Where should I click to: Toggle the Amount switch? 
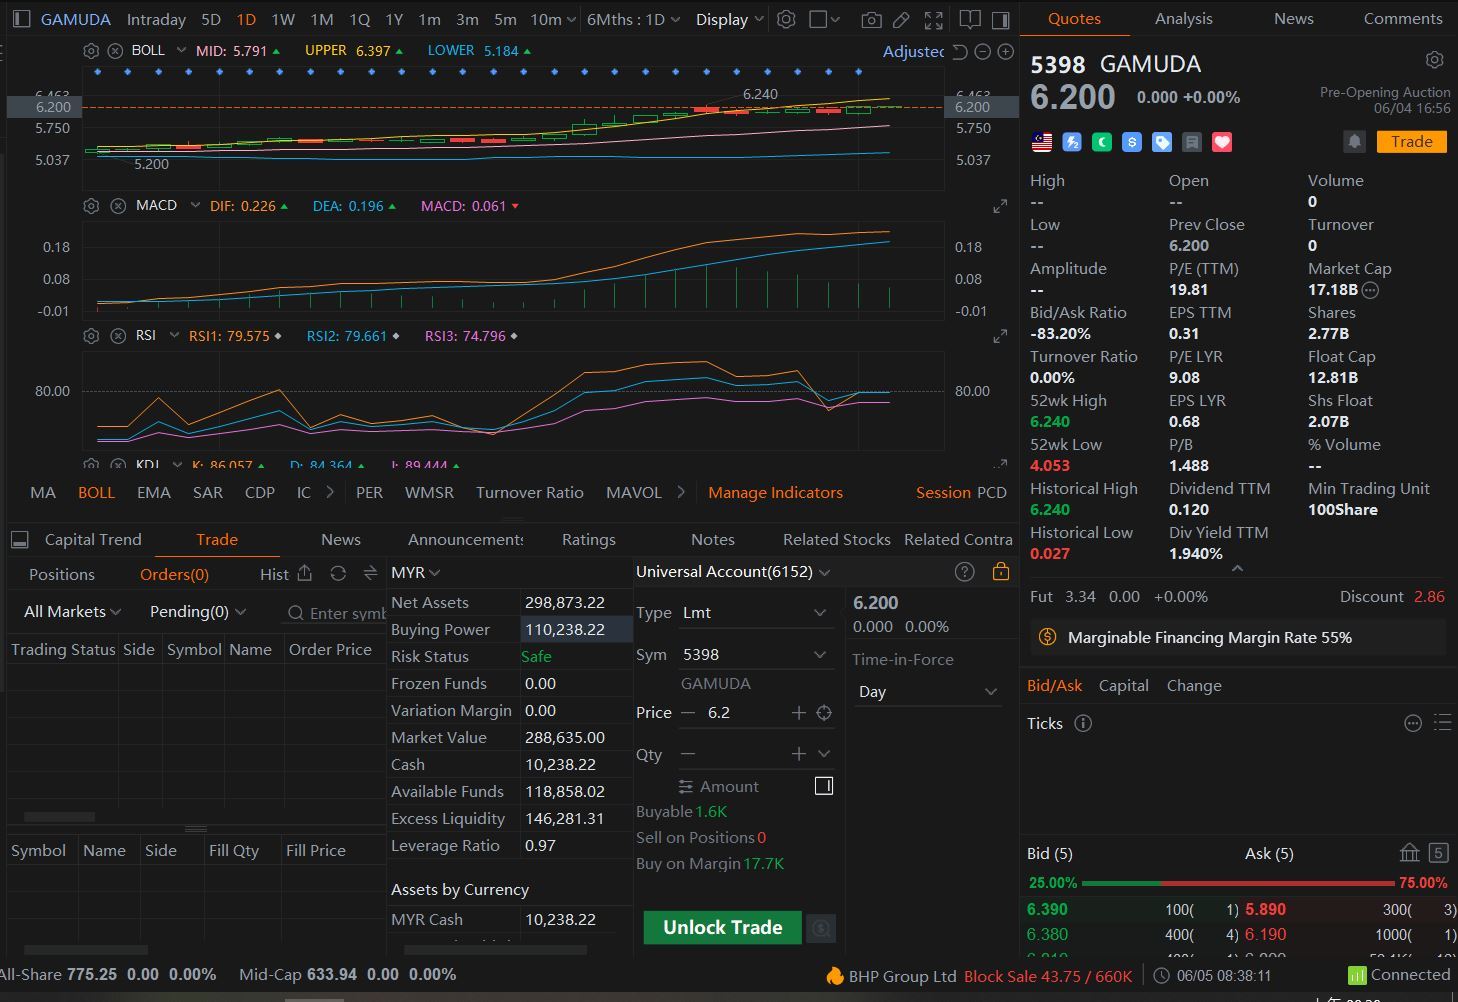tap(824, 786)
